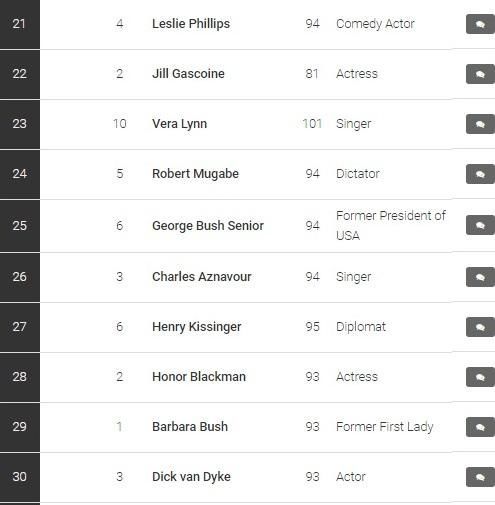Select the name Leslie Phillips
The height and width of the screenshot is (505, 495).
click(x=191, y=24)
